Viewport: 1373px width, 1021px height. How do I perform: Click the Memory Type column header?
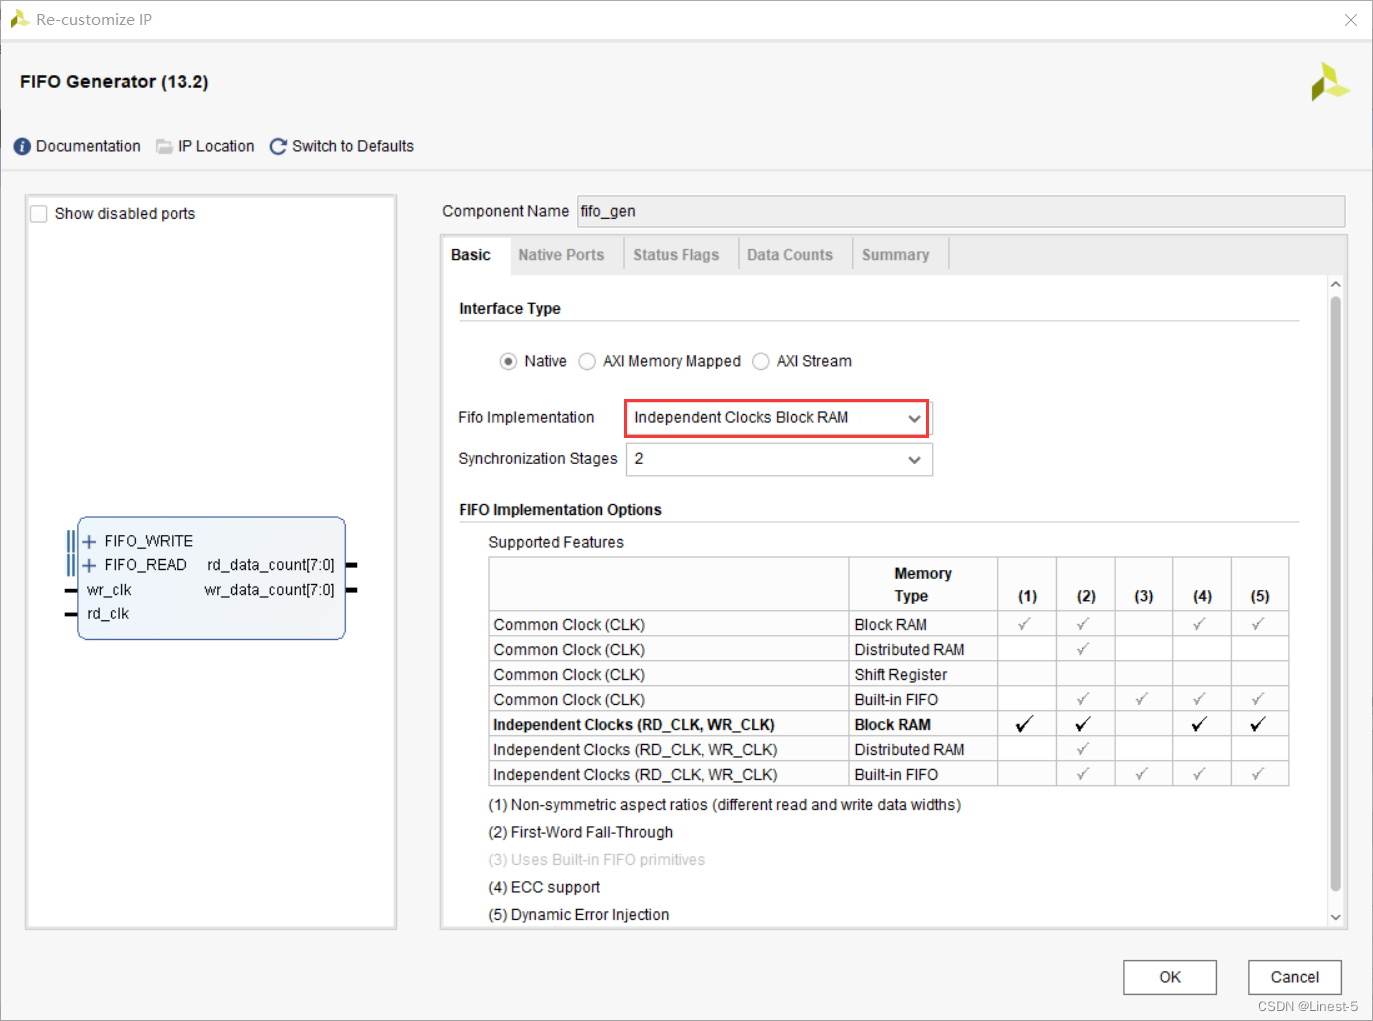(923, 584)
